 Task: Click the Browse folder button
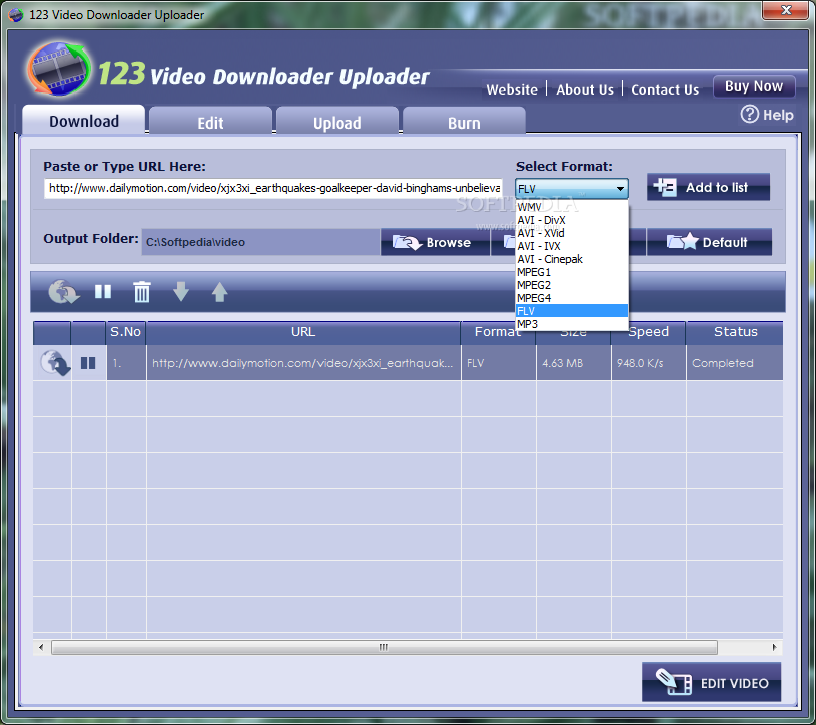tap(435, 242)
